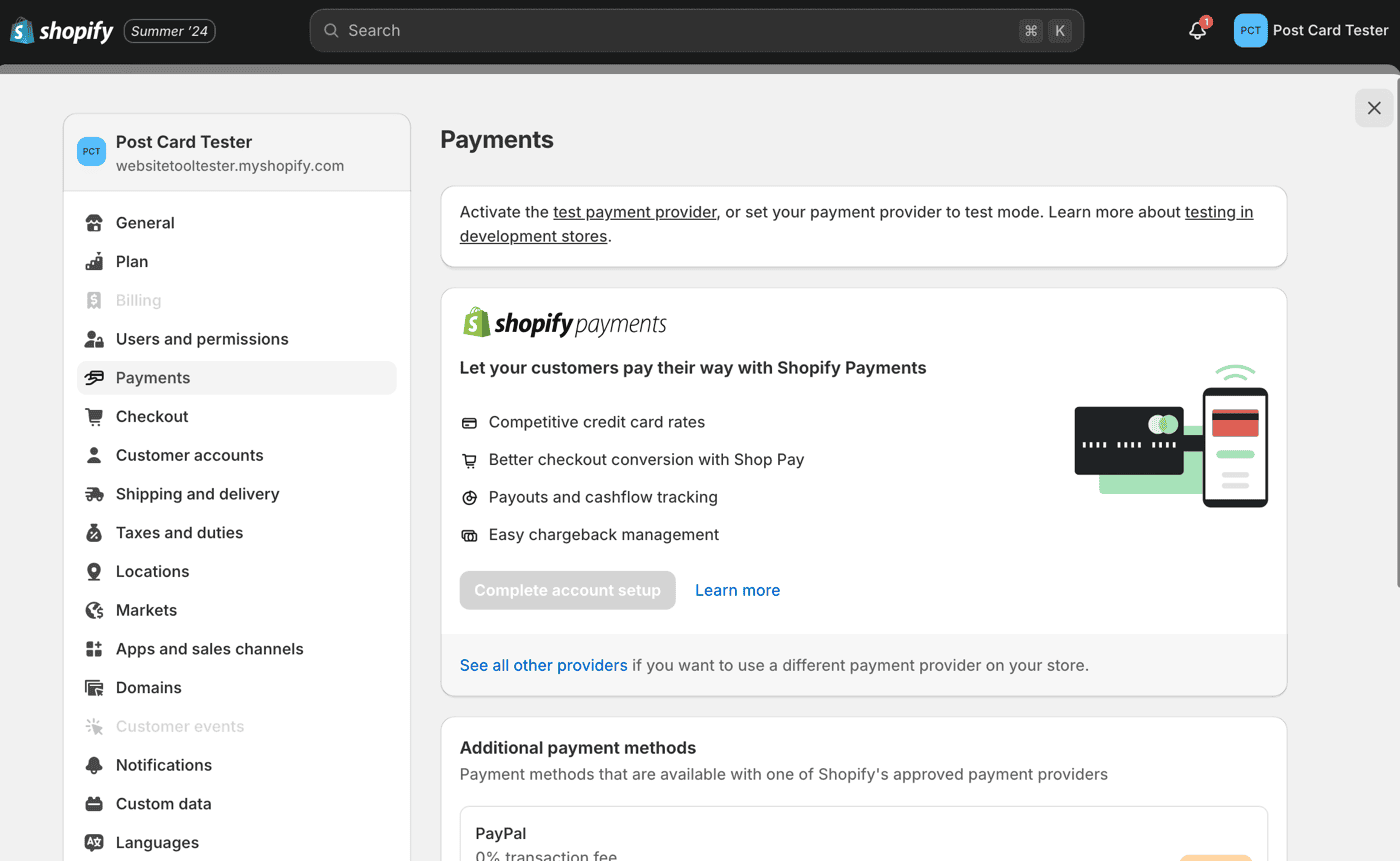1400x861 pixels.
Task: Click the Post Card Tester store name in sidebar
Action: 184,142
